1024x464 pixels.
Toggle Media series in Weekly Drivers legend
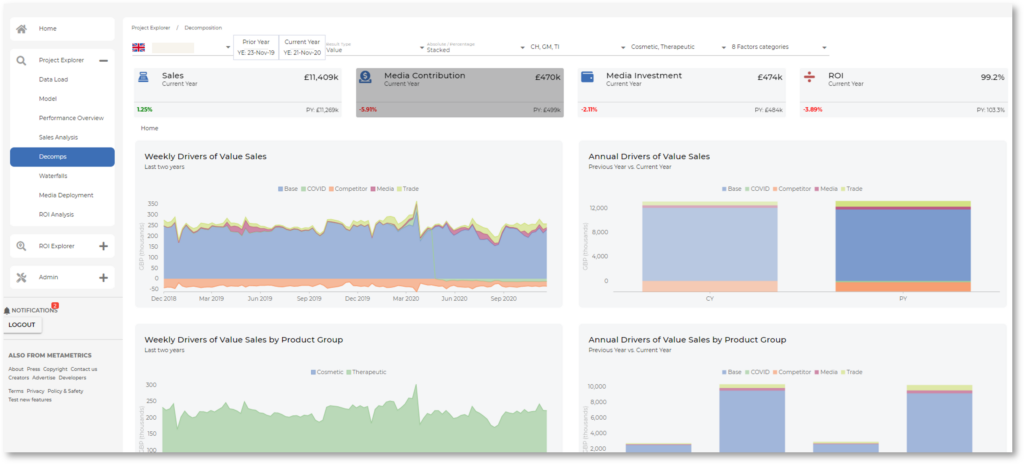(383, 189)
